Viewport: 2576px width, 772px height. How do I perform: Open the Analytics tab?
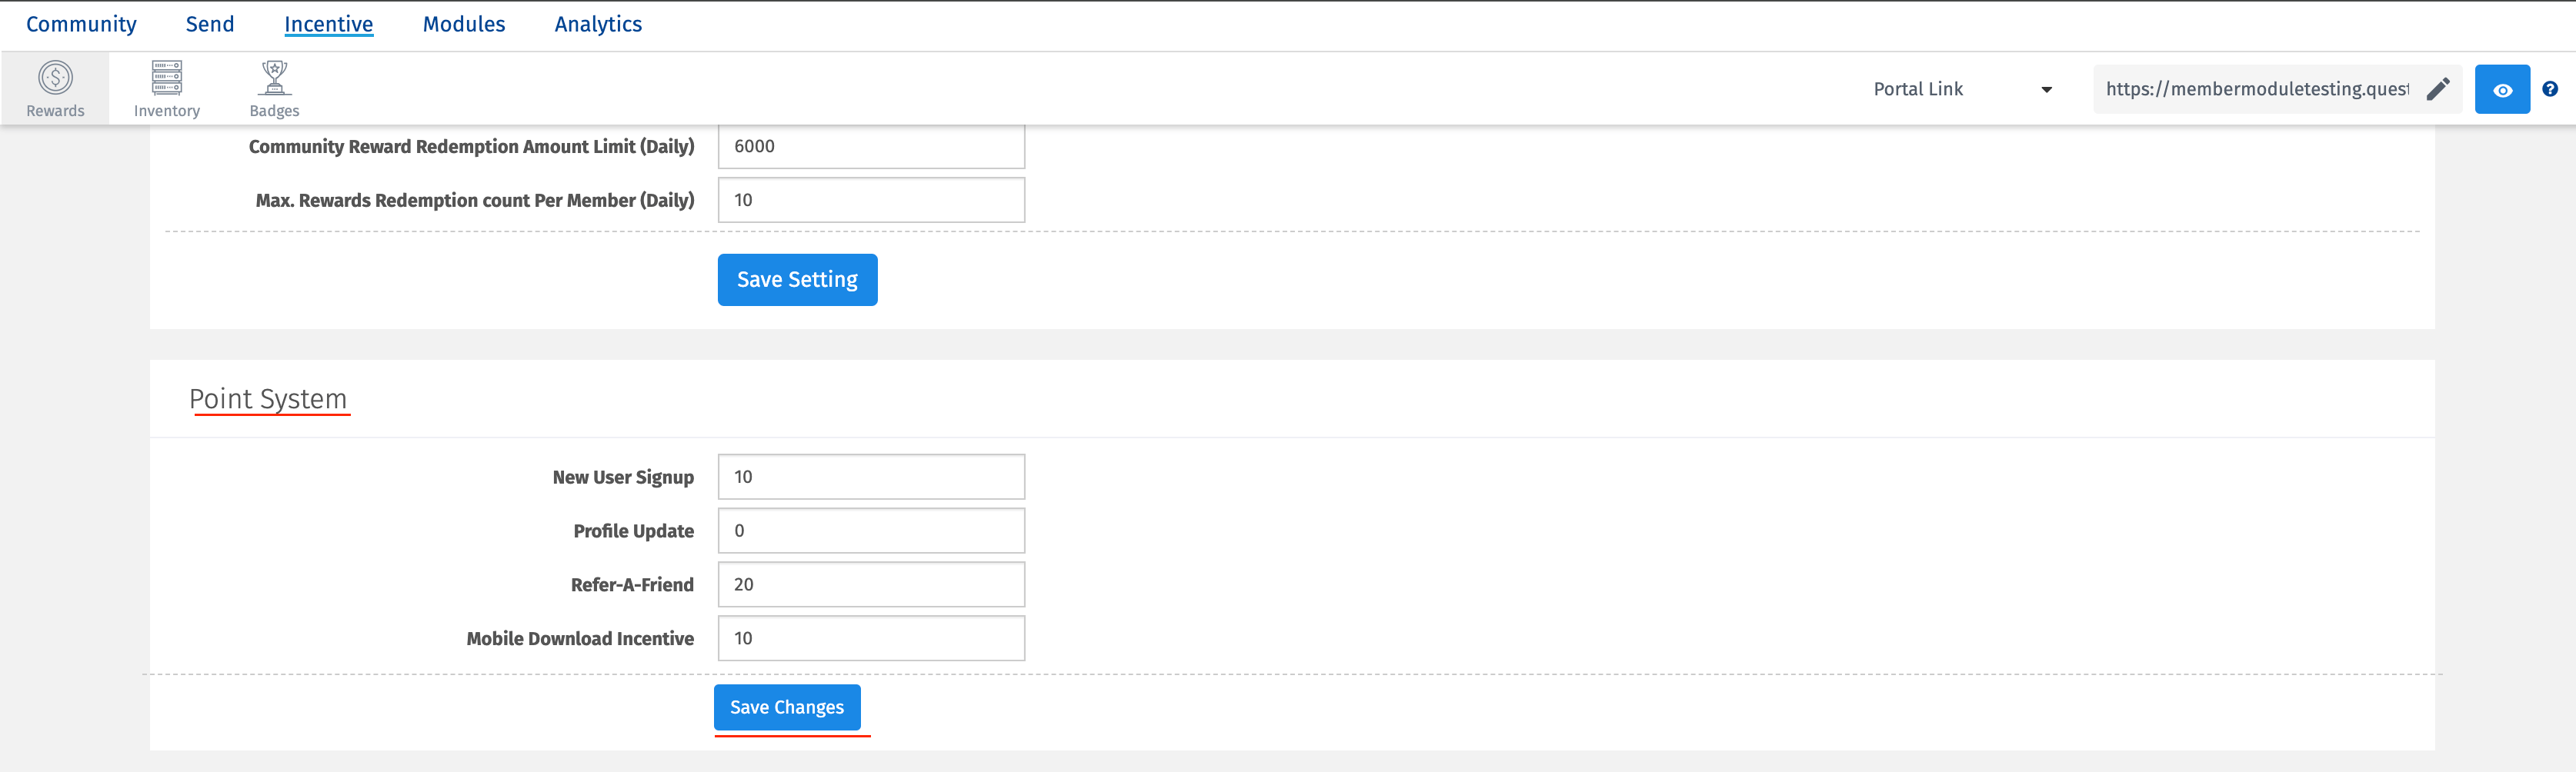598,23
